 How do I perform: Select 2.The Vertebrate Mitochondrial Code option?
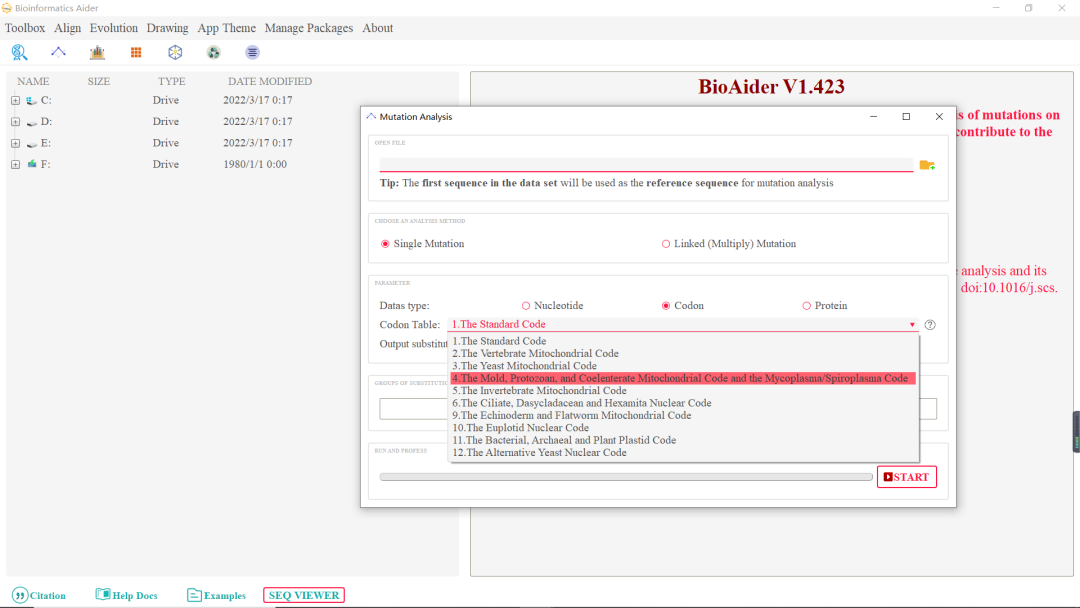683,353
